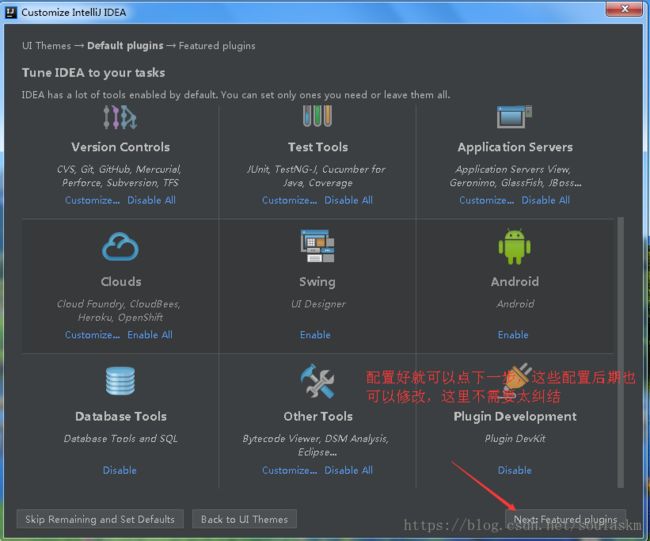Click 'UI Designer' description under Swing

coord(318,304)
